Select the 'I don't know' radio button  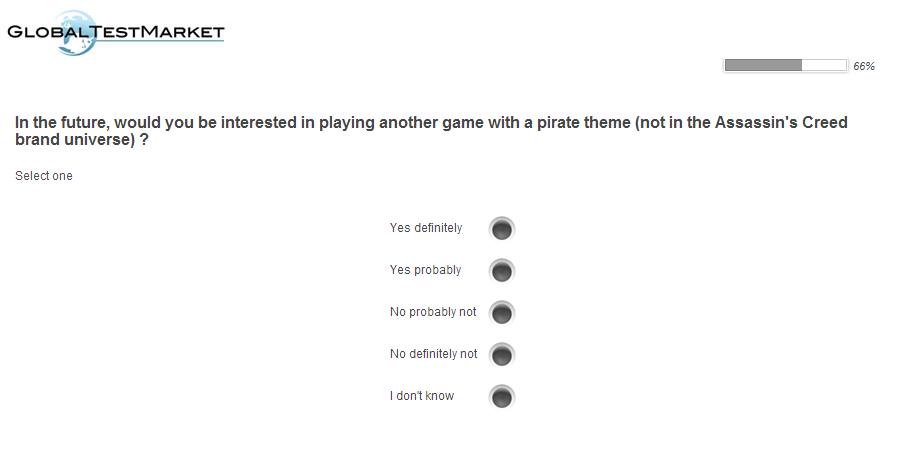point(502,397)
